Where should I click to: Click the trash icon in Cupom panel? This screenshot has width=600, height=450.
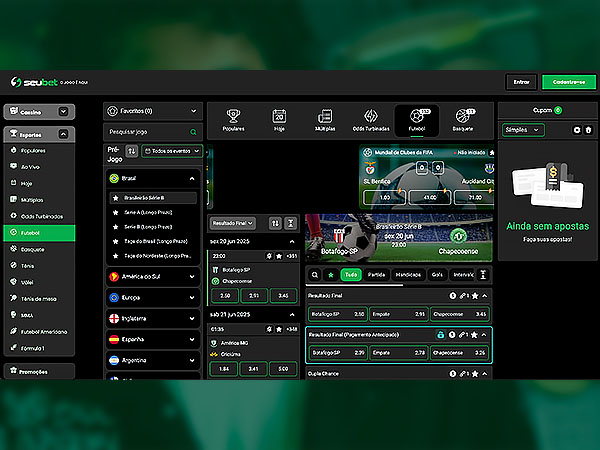[589, 130]
